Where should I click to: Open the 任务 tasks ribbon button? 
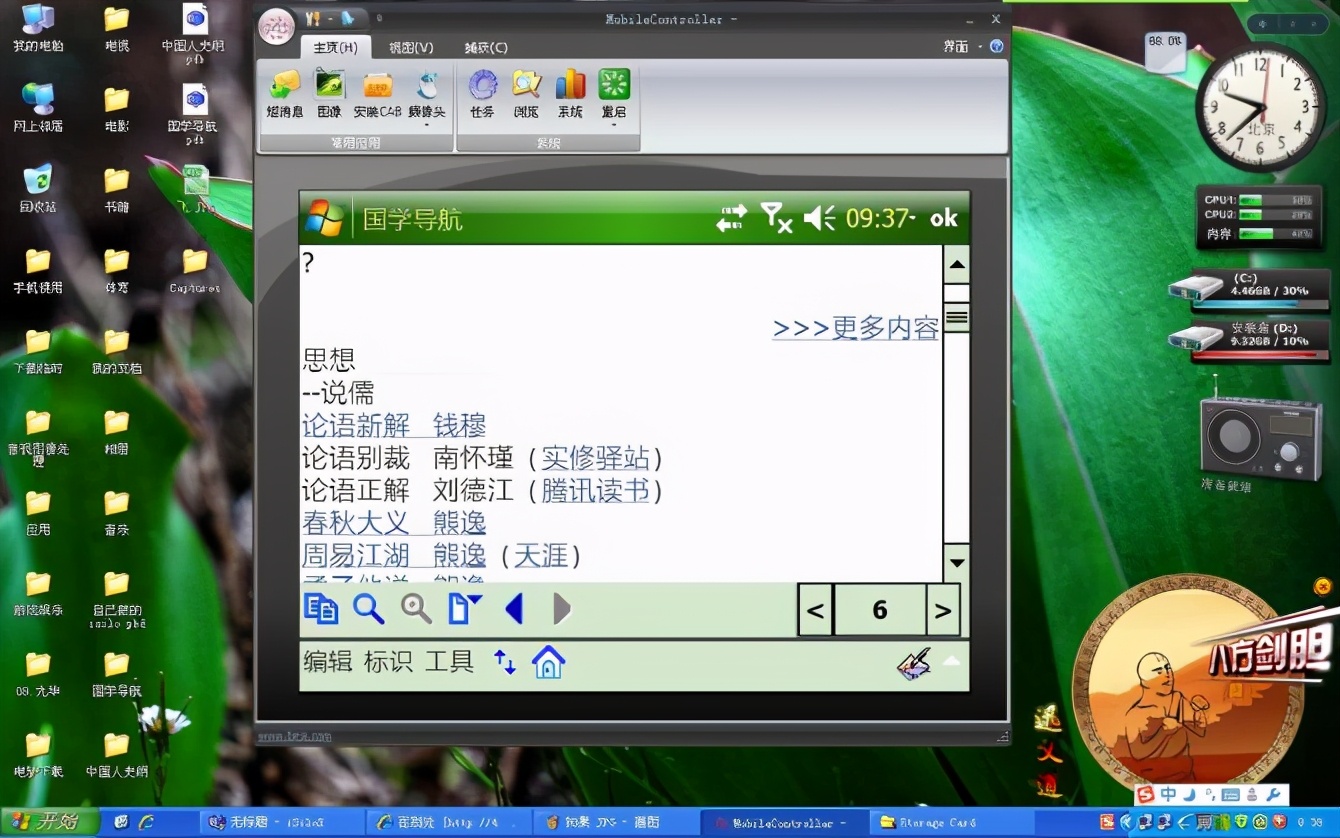(x=483, y=95)
